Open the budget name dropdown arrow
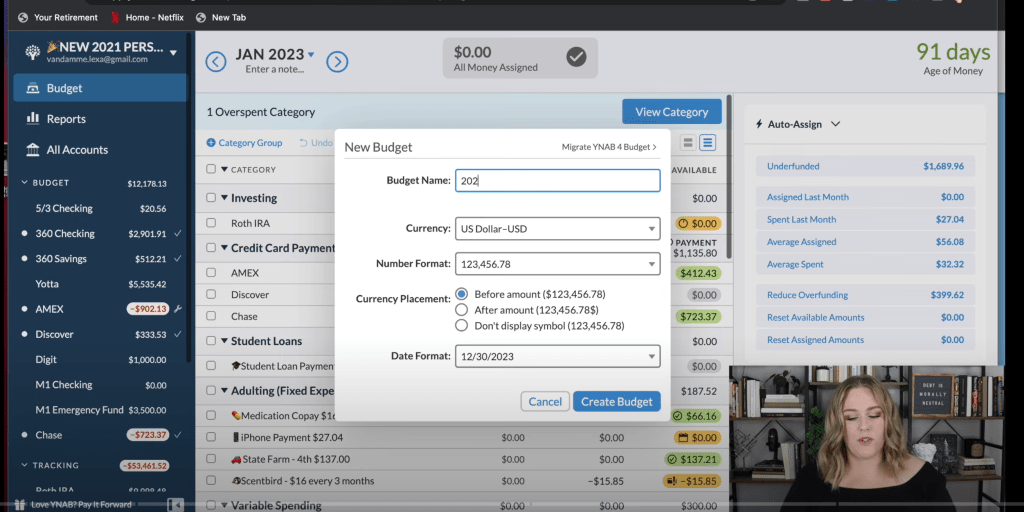The height and width of the screenshot is (512, 1024). [x=173, y=52]
